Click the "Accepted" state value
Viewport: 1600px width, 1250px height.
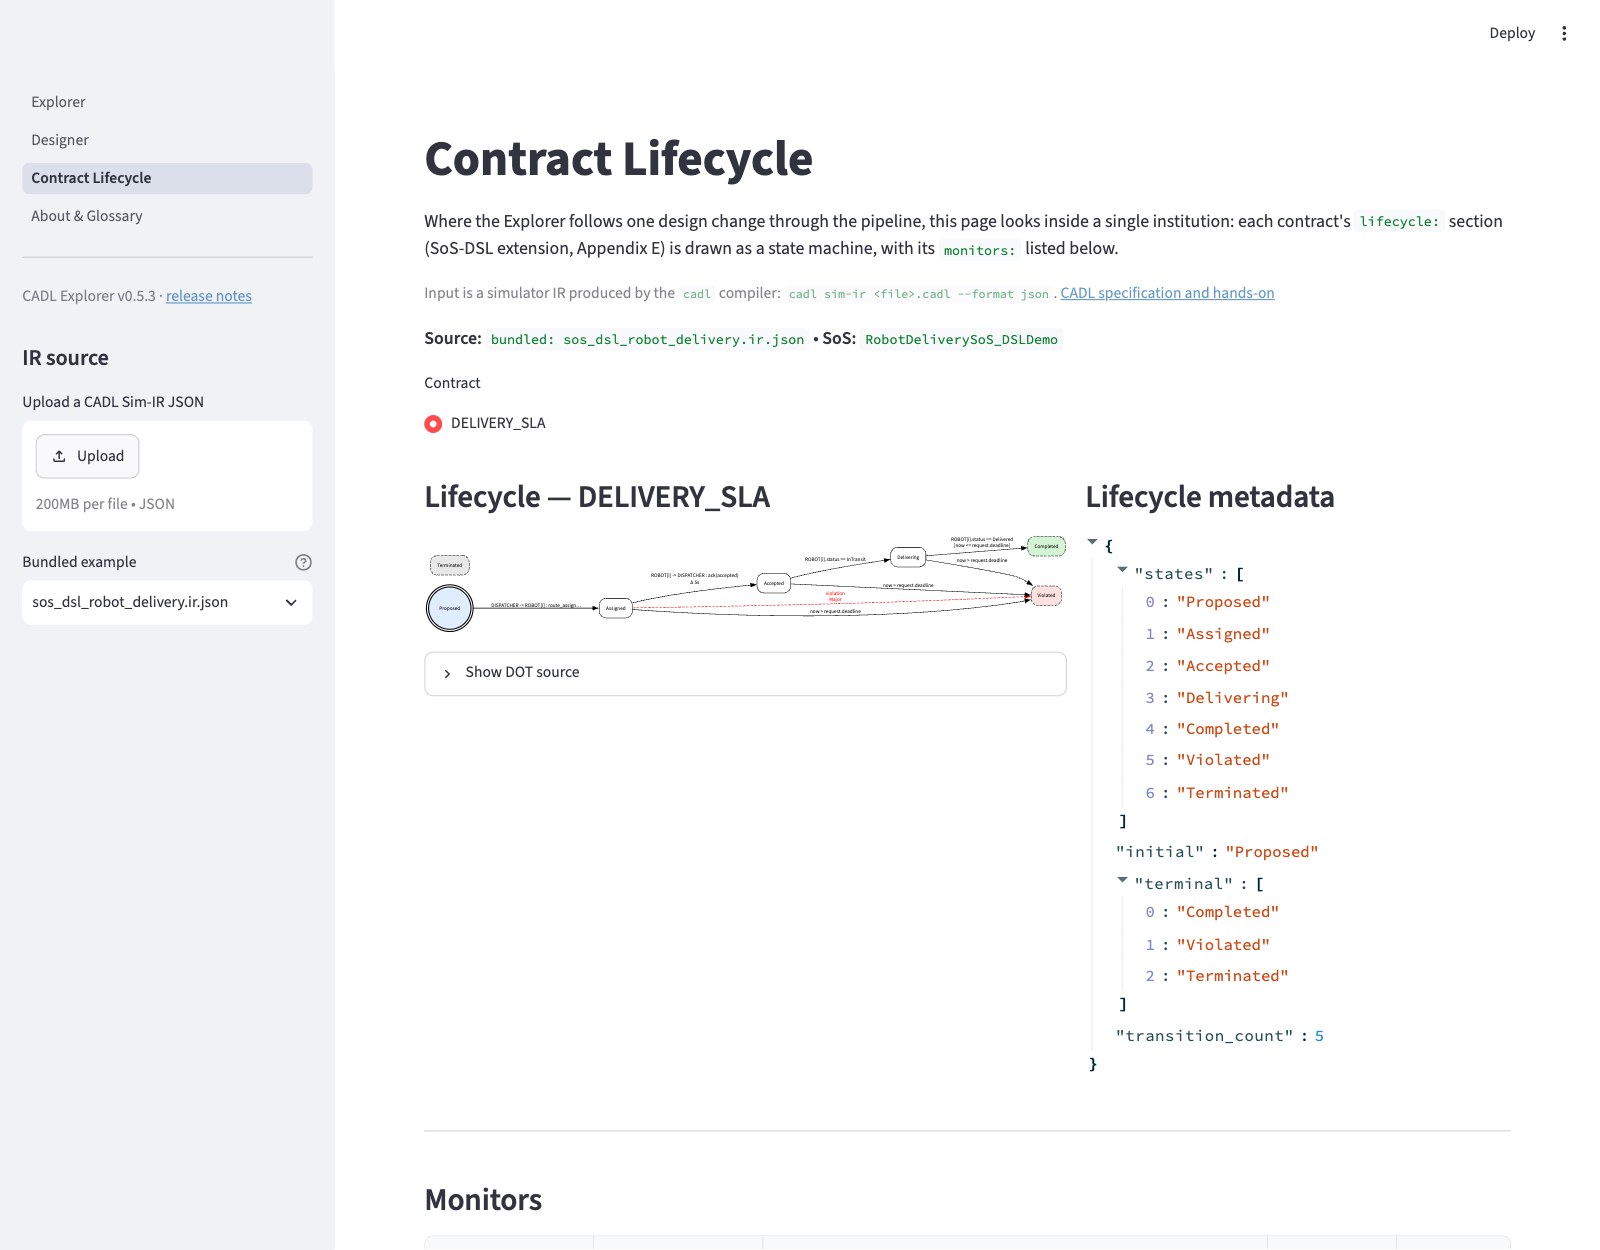pyautogui.click(x=1223, y=666)
